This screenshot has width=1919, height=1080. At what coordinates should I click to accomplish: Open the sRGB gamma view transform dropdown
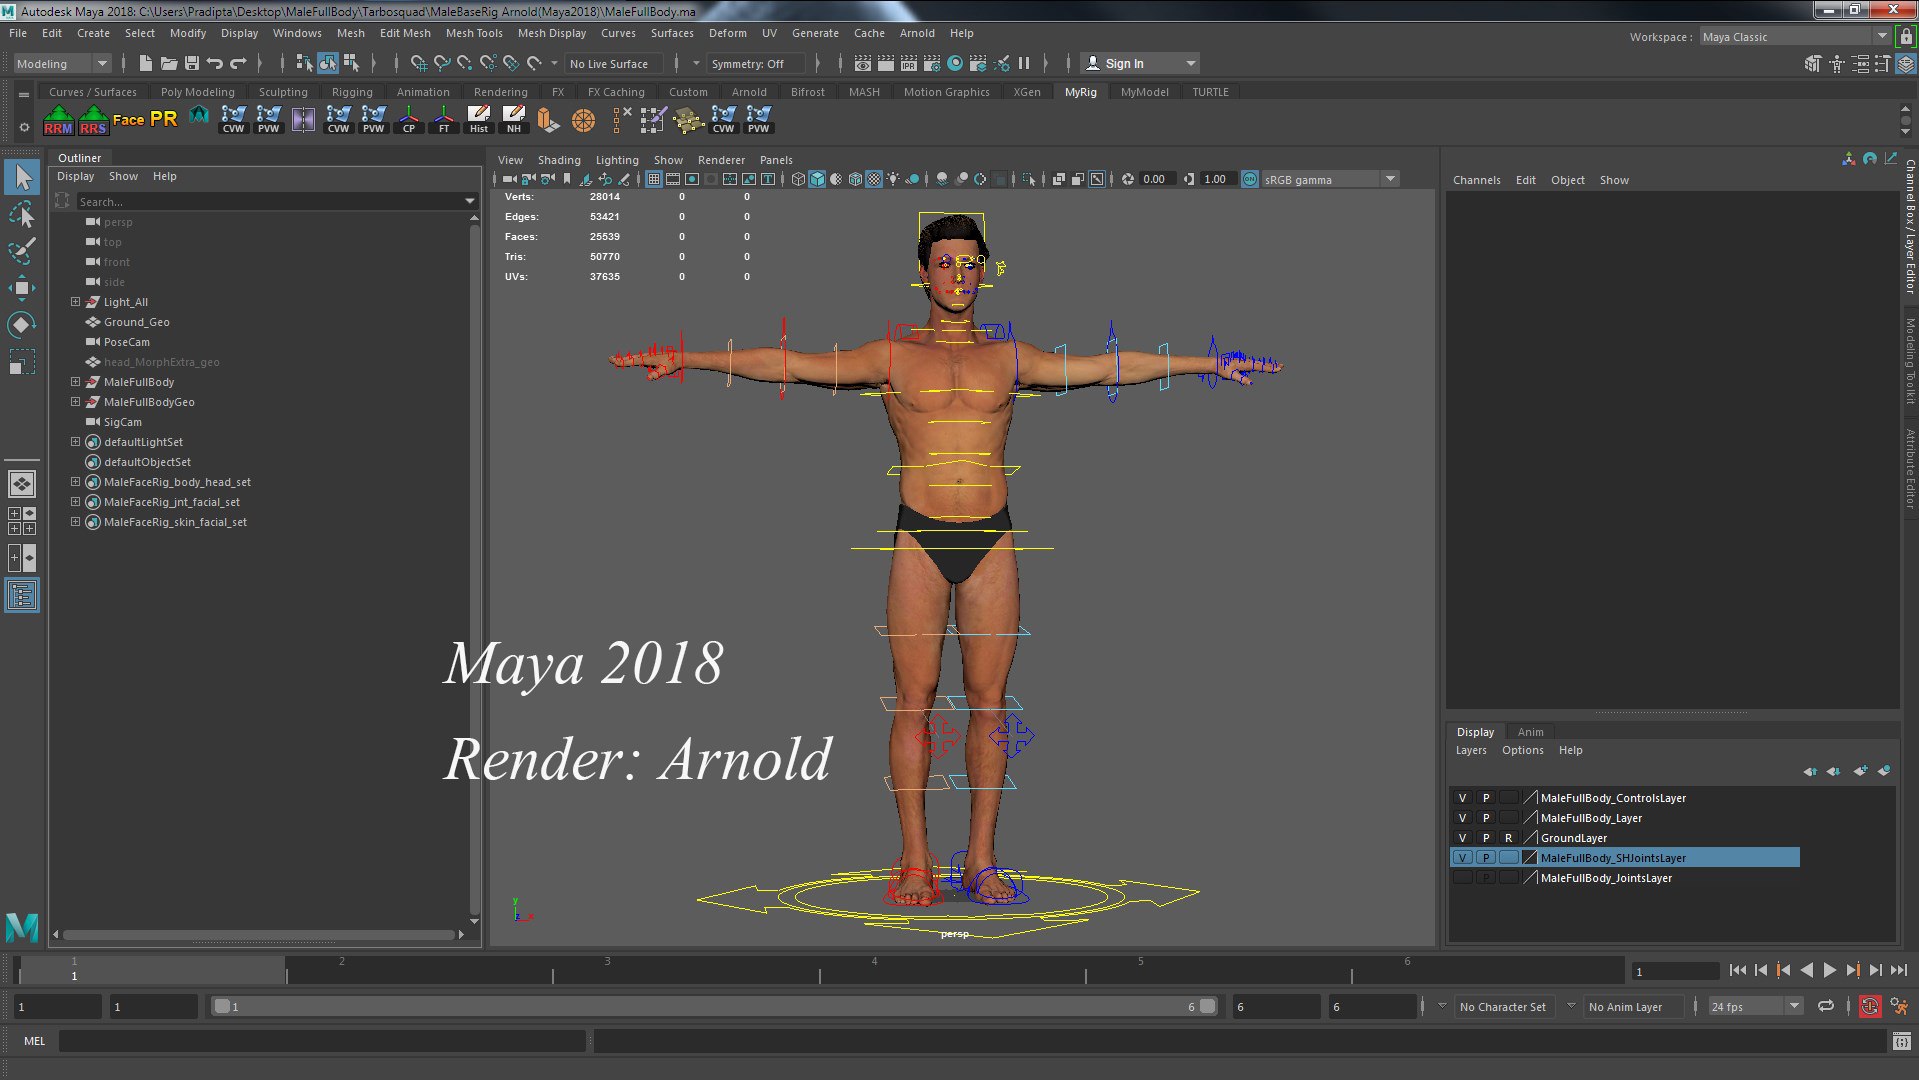pos(1330,179)
